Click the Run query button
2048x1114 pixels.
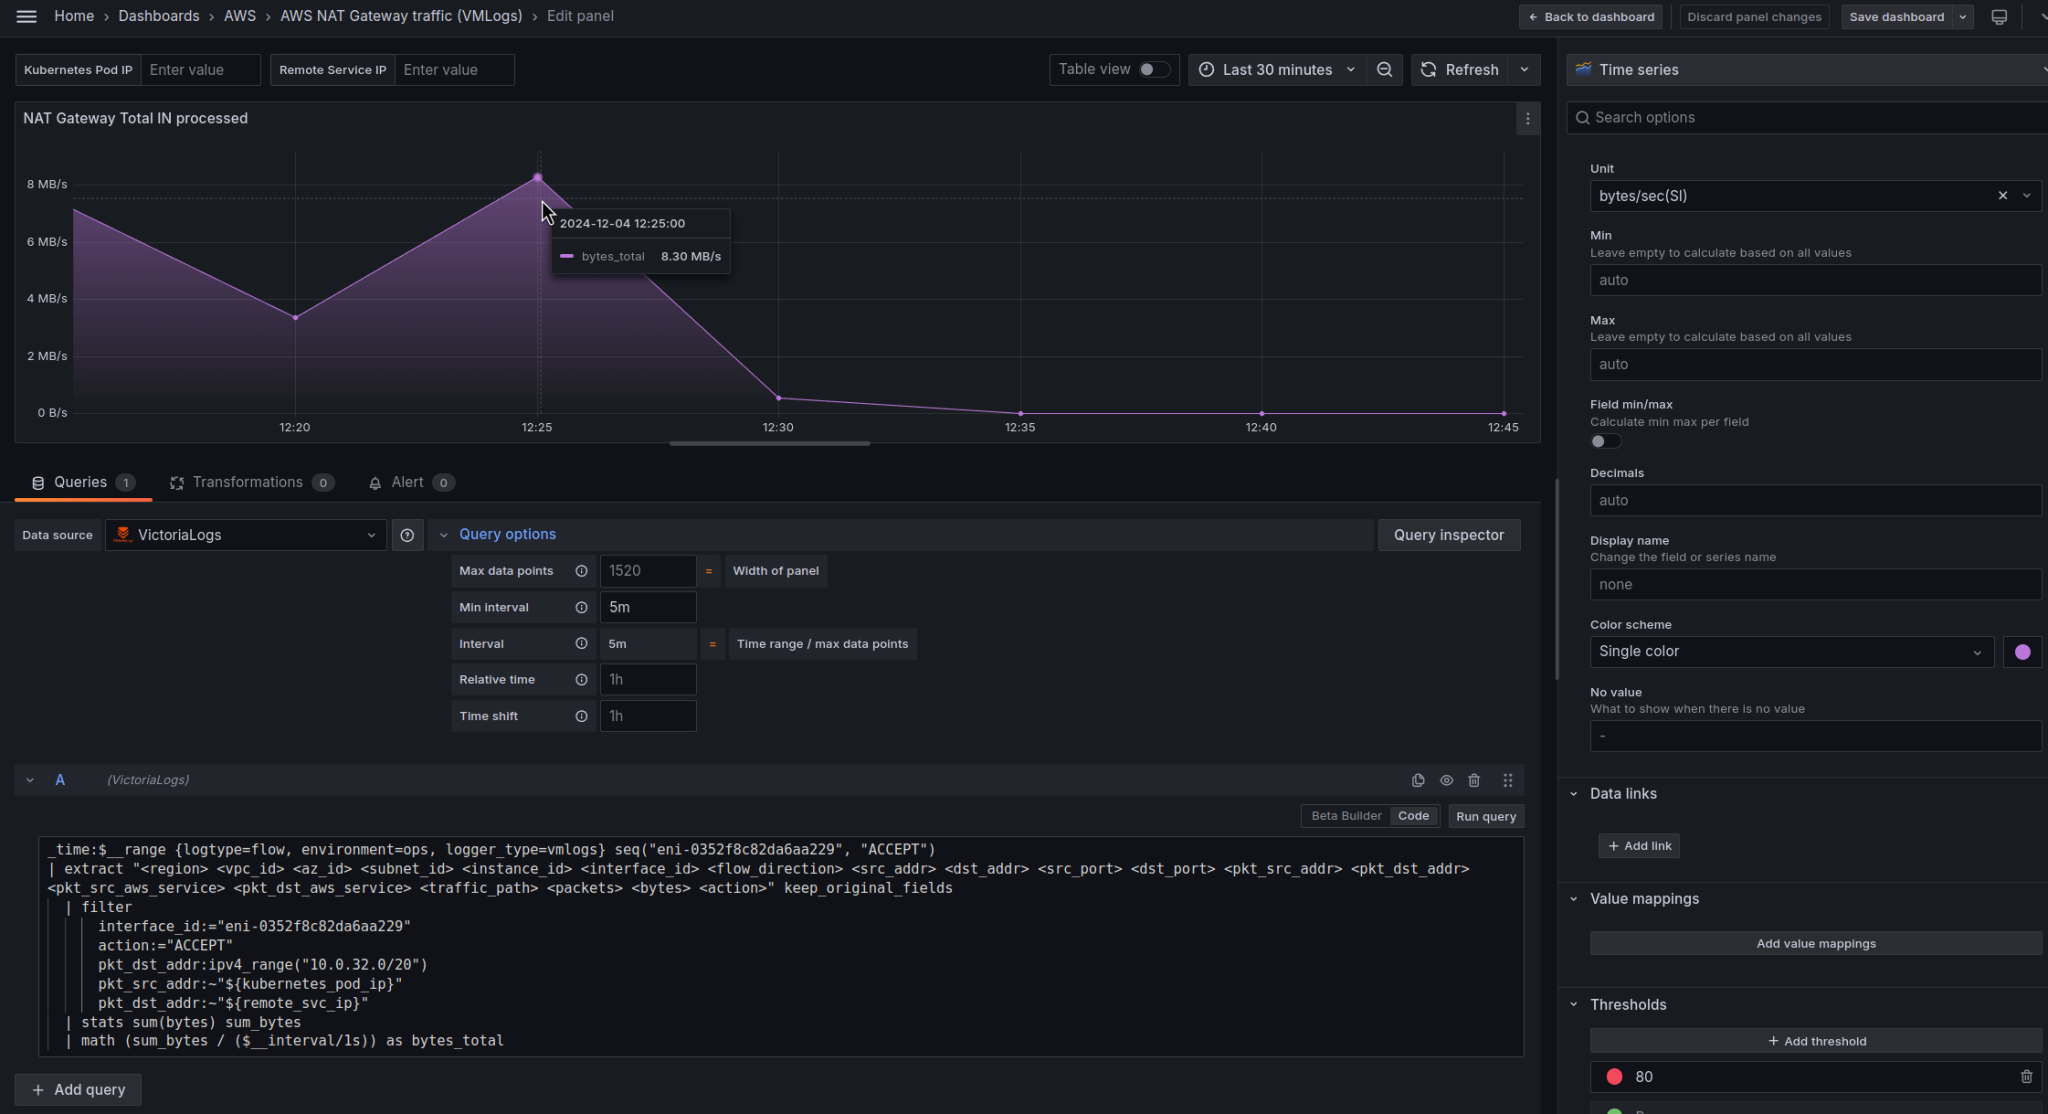pos(1485,815)
